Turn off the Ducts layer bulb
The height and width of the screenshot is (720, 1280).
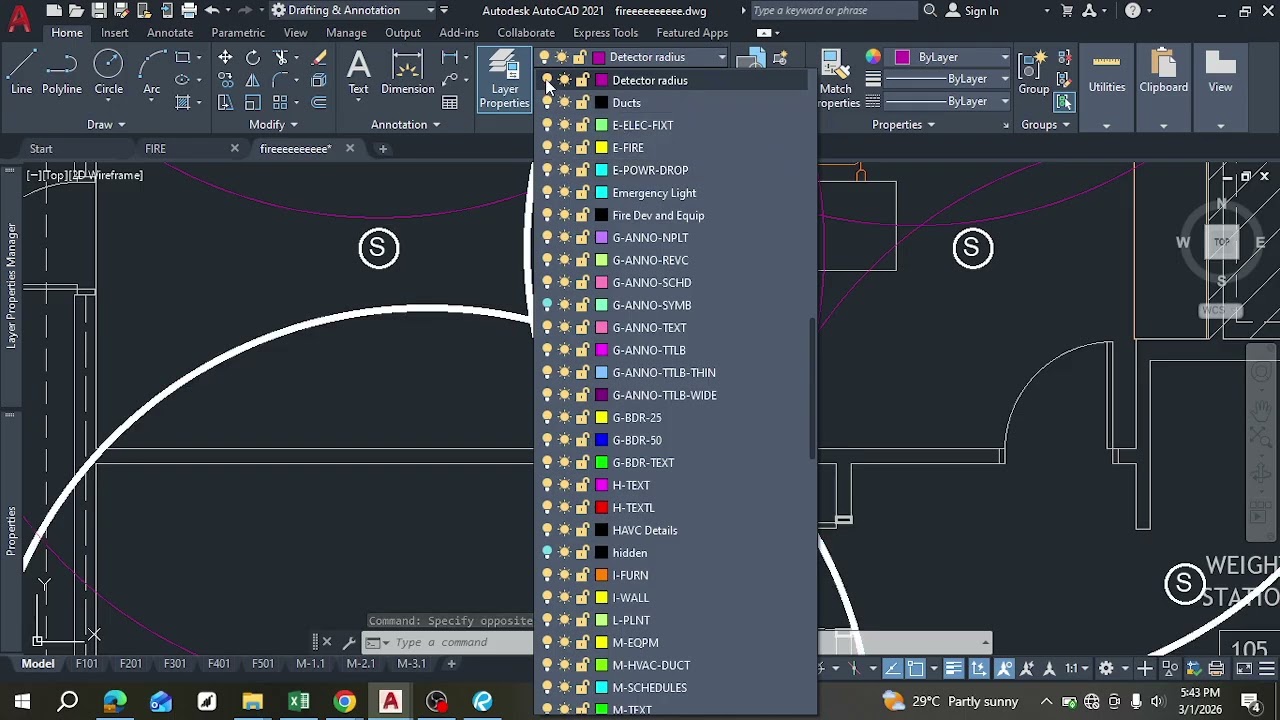[547, 102]
